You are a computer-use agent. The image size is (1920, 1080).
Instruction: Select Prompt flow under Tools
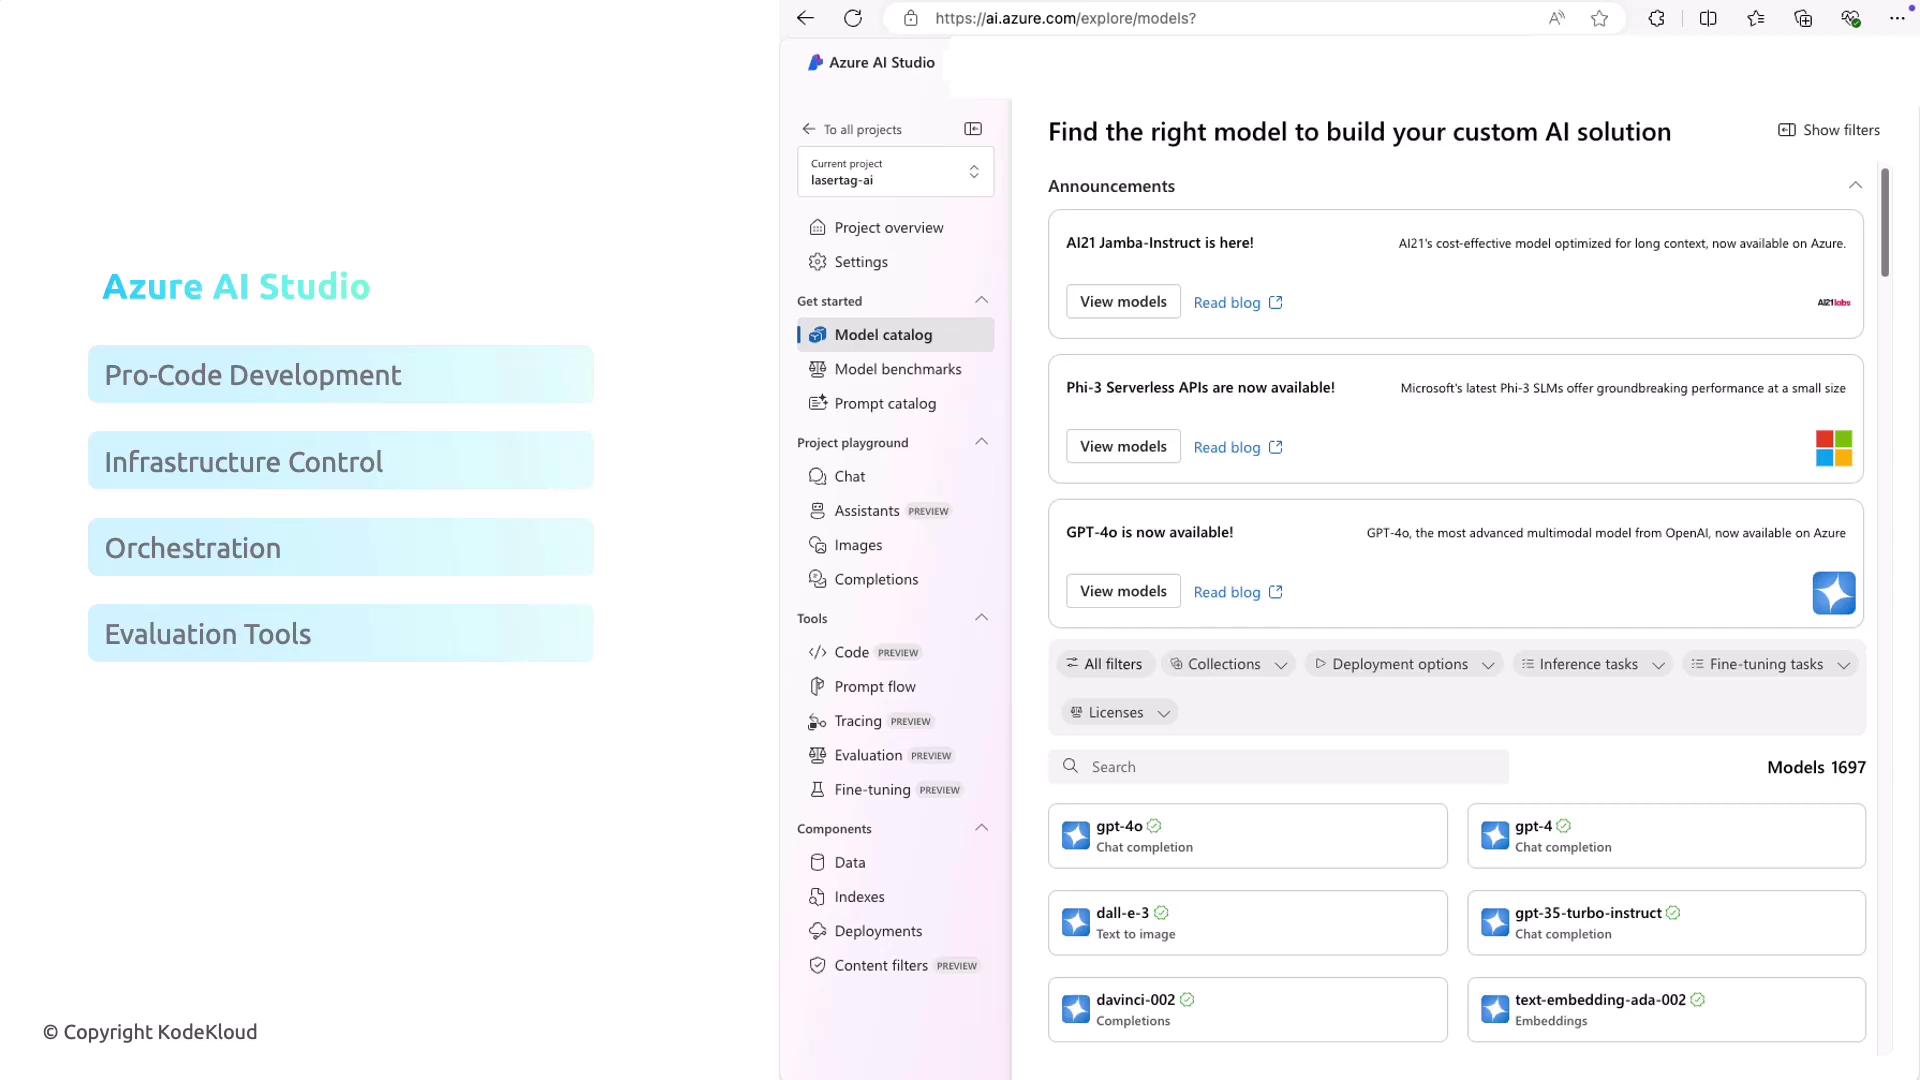coord(874,687)
